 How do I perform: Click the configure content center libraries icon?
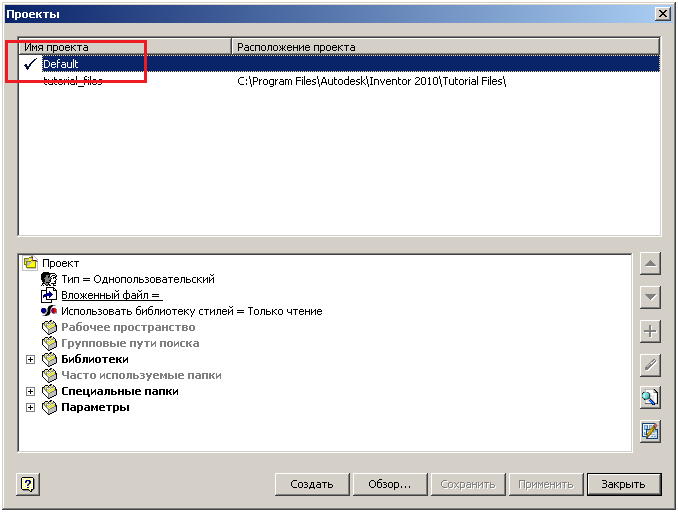[x=650, y=431]
